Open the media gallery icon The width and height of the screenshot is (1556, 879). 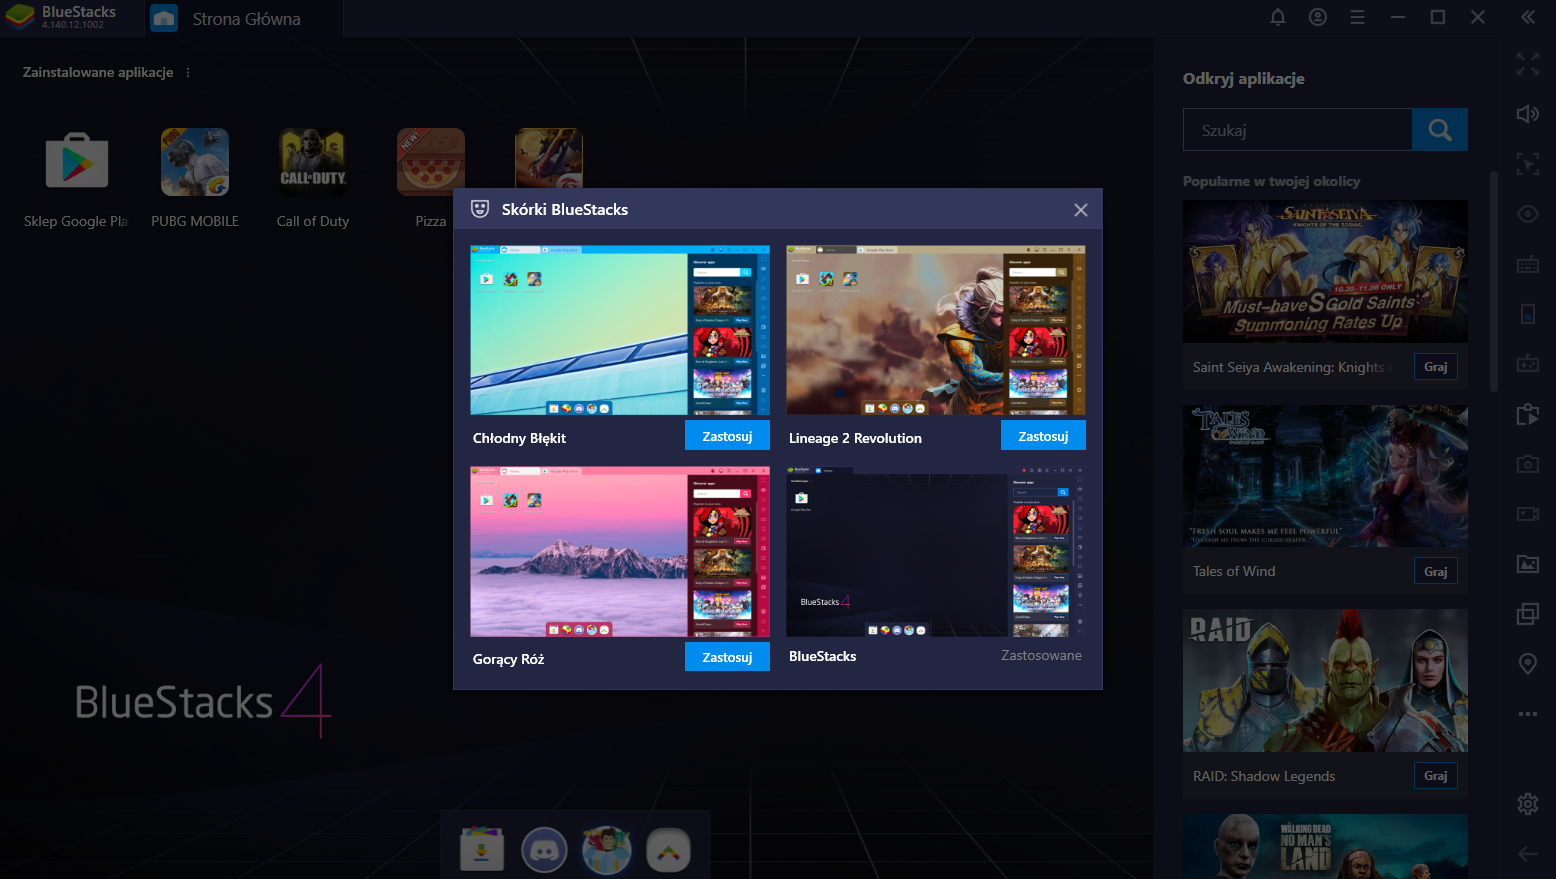[x=1527, y=564]
